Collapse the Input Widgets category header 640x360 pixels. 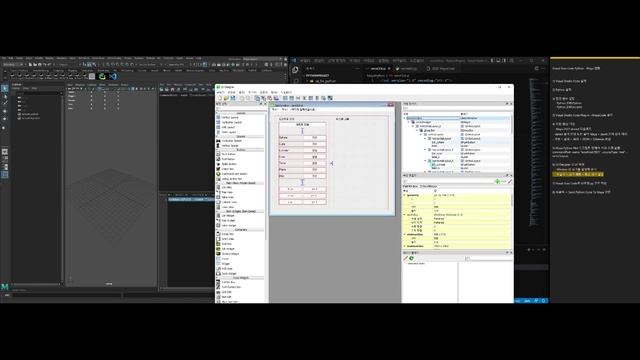pos(240,278)
